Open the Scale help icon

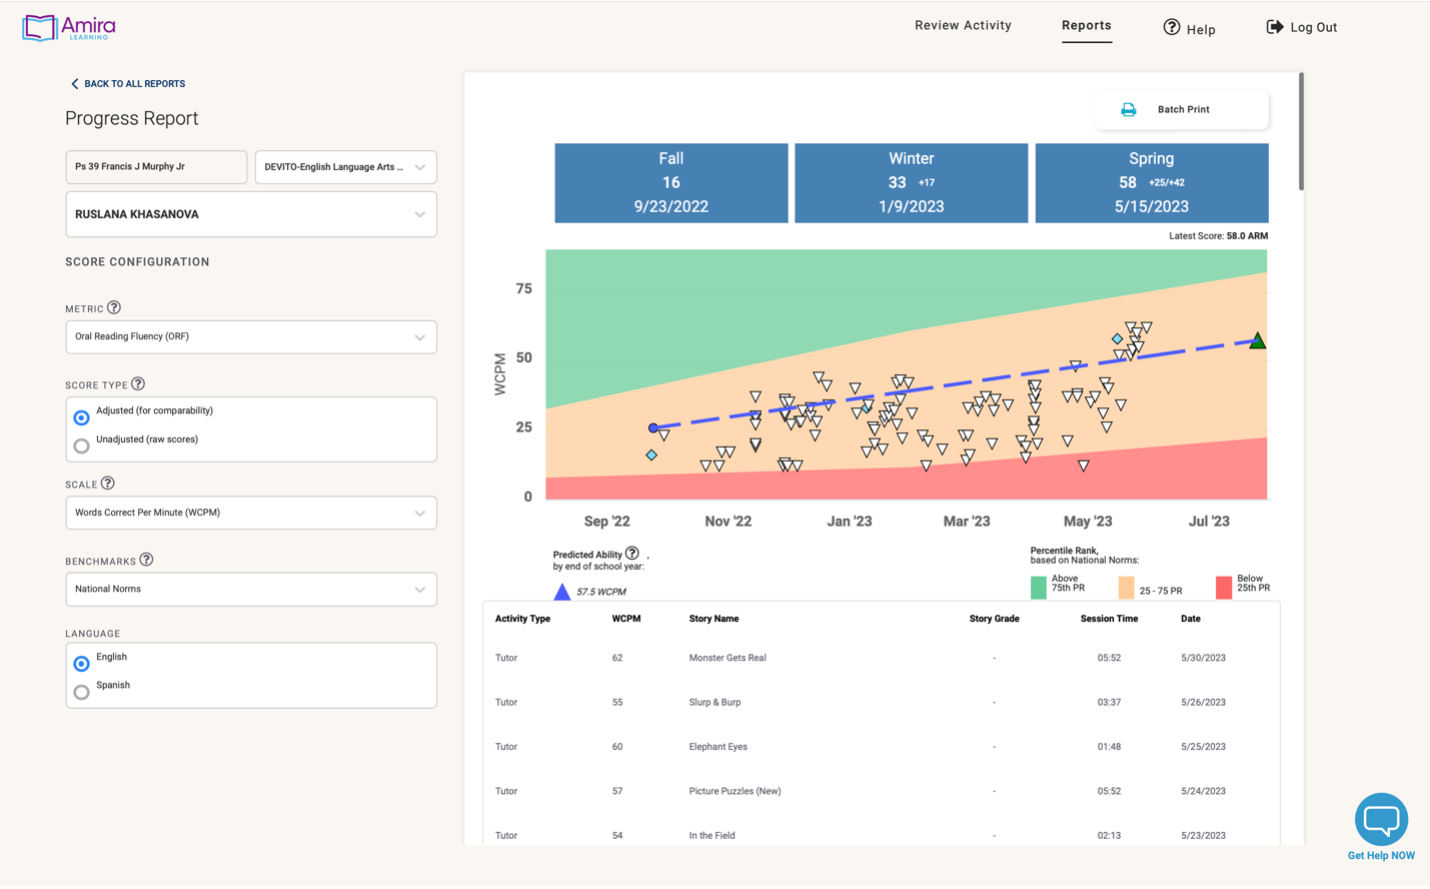108,484
